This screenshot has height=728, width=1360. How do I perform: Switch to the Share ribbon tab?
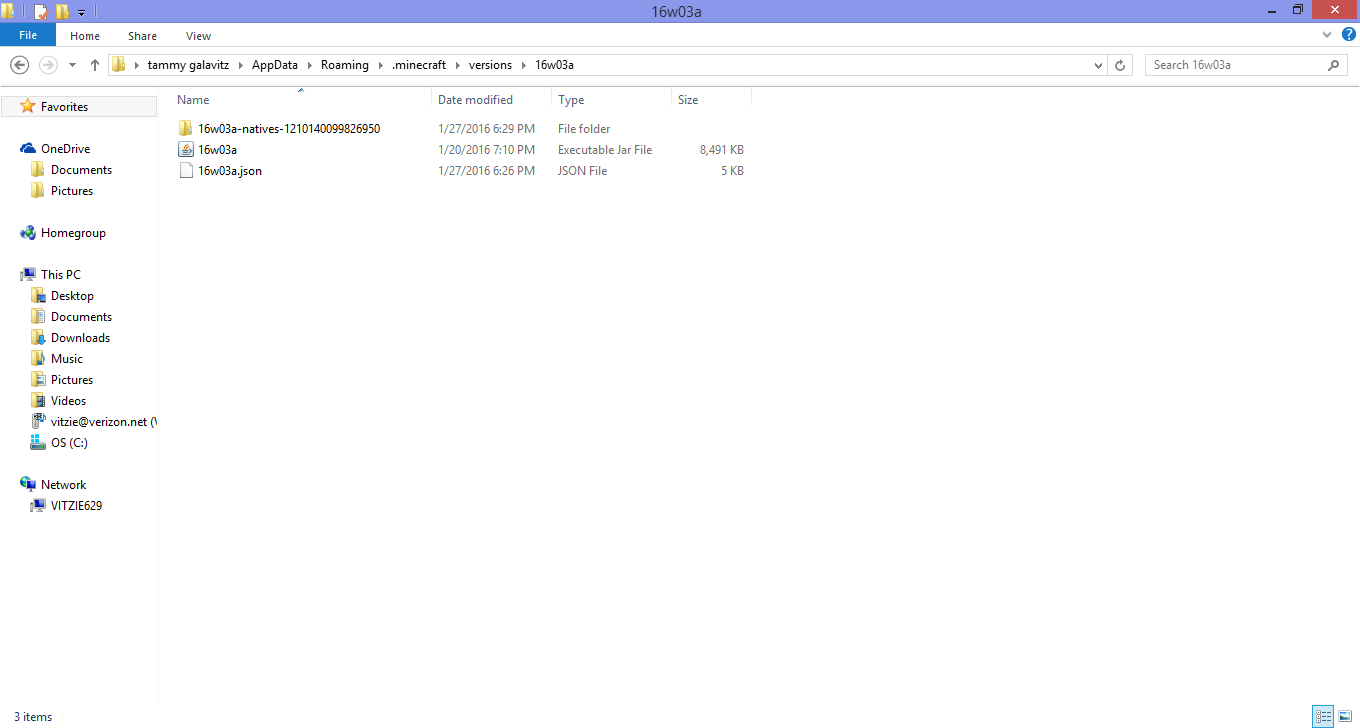(x=142, y=36)
